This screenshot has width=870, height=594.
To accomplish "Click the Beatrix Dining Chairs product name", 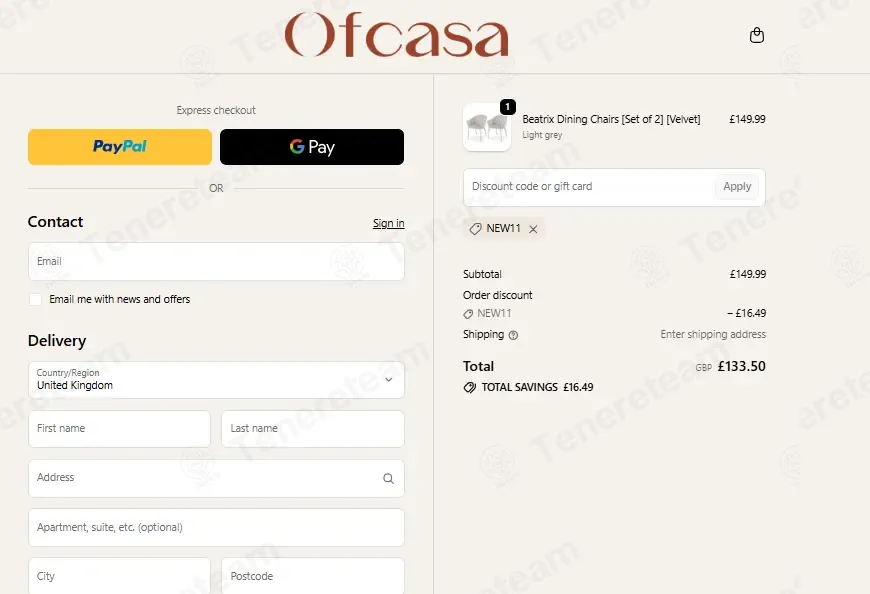I will (x=611, y=119).
